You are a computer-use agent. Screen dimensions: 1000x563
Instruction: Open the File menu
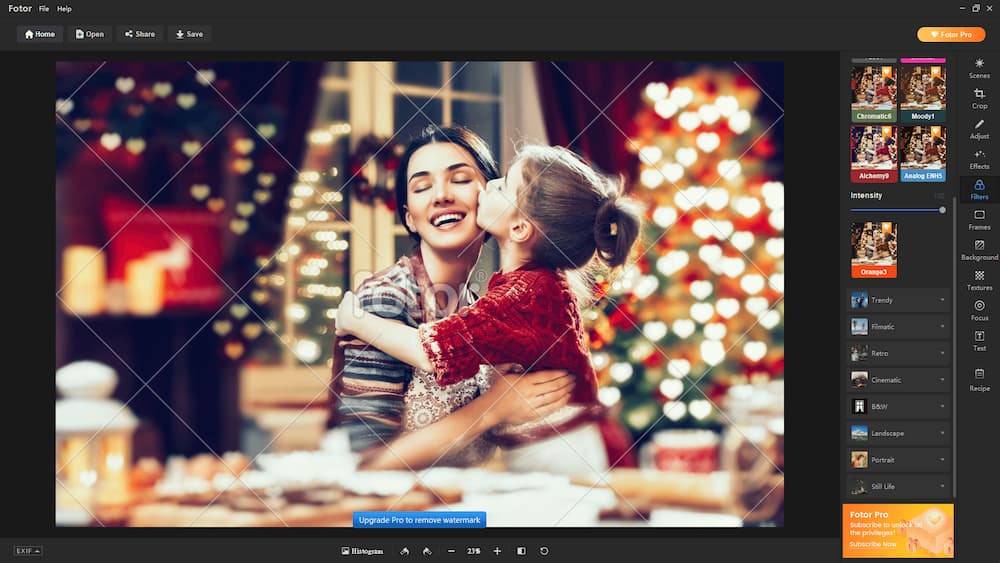tap(44, 9)
